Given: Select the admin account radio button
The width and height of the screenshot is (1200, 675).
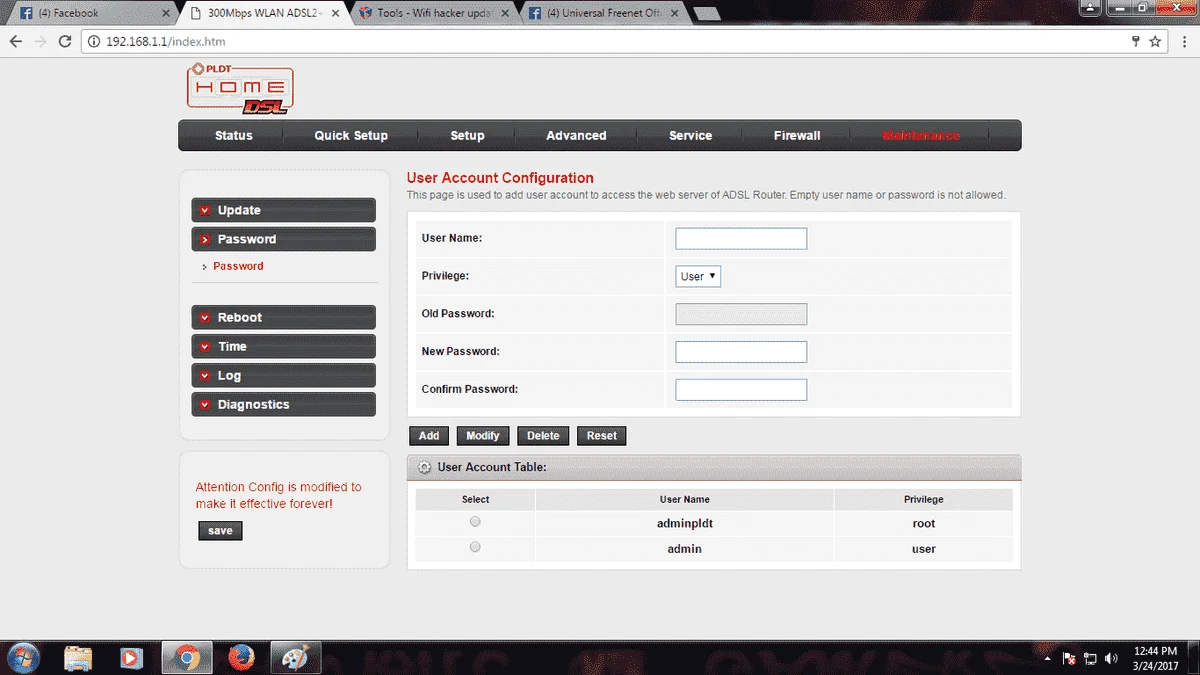Looking at the screenshot, I should tap(475, 547).
